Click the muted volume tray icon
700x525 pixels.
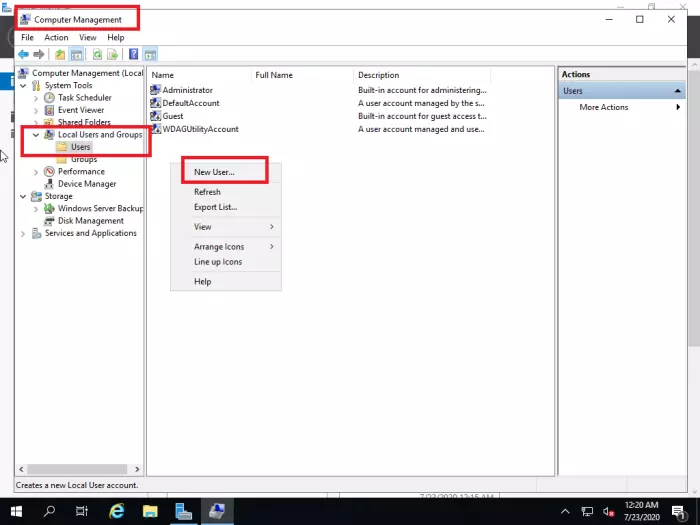pyautogui.click(x=608, y=512)
